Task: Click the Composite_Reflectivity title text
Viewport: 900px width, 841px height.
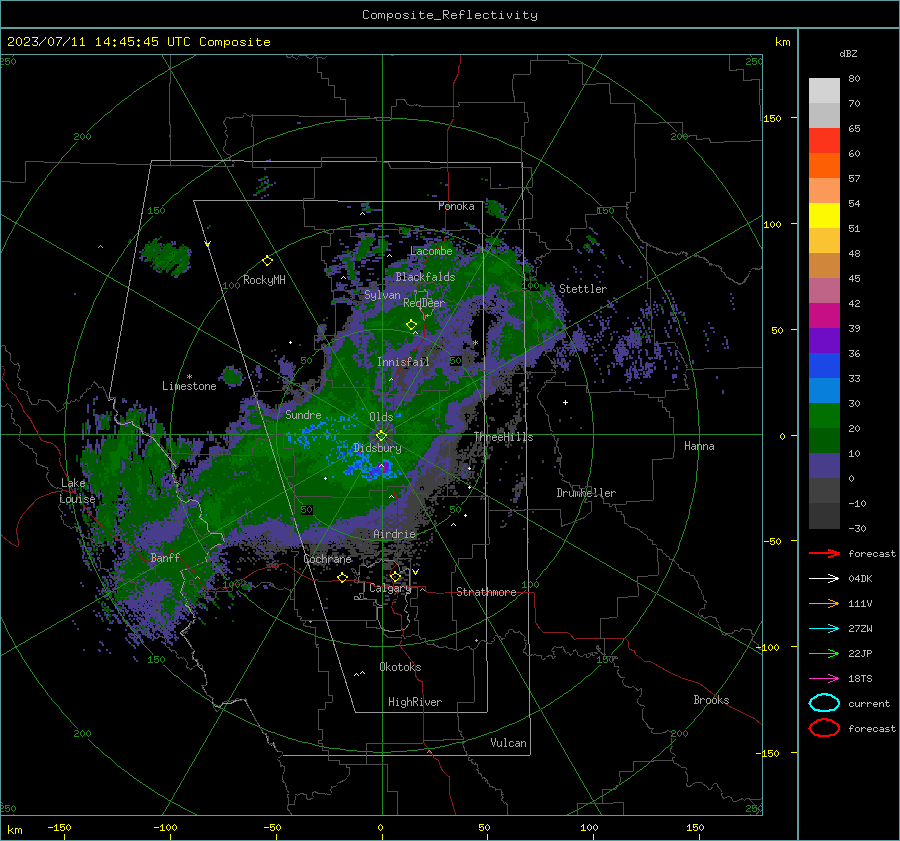Action: tap(450, 15)
